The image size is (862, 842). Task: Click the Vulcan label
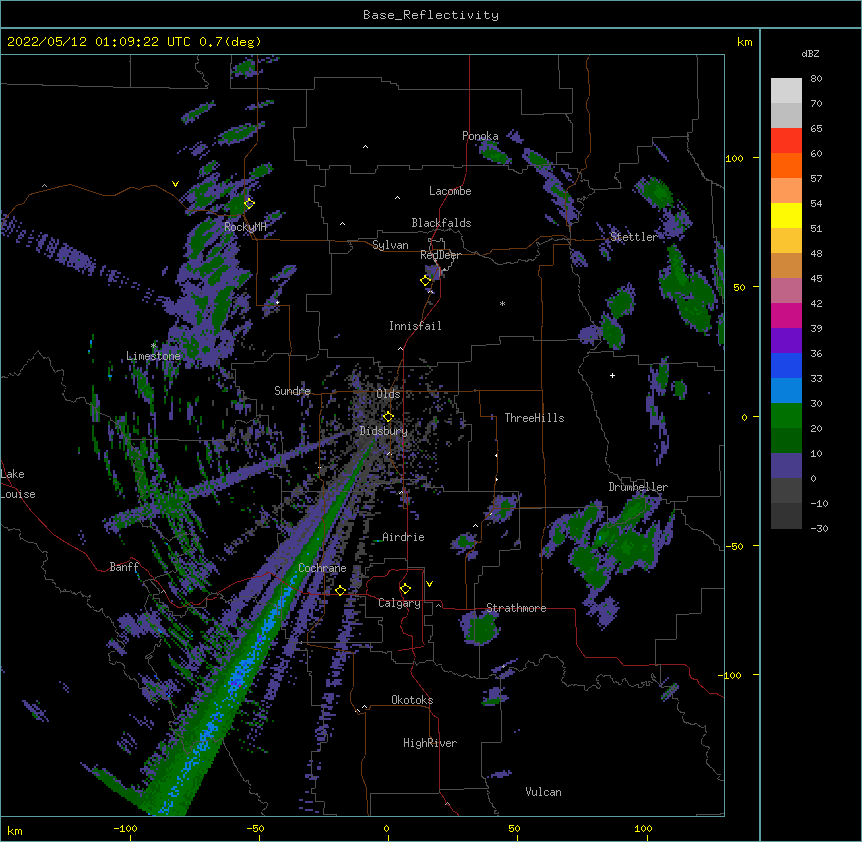tap(543, 792)
